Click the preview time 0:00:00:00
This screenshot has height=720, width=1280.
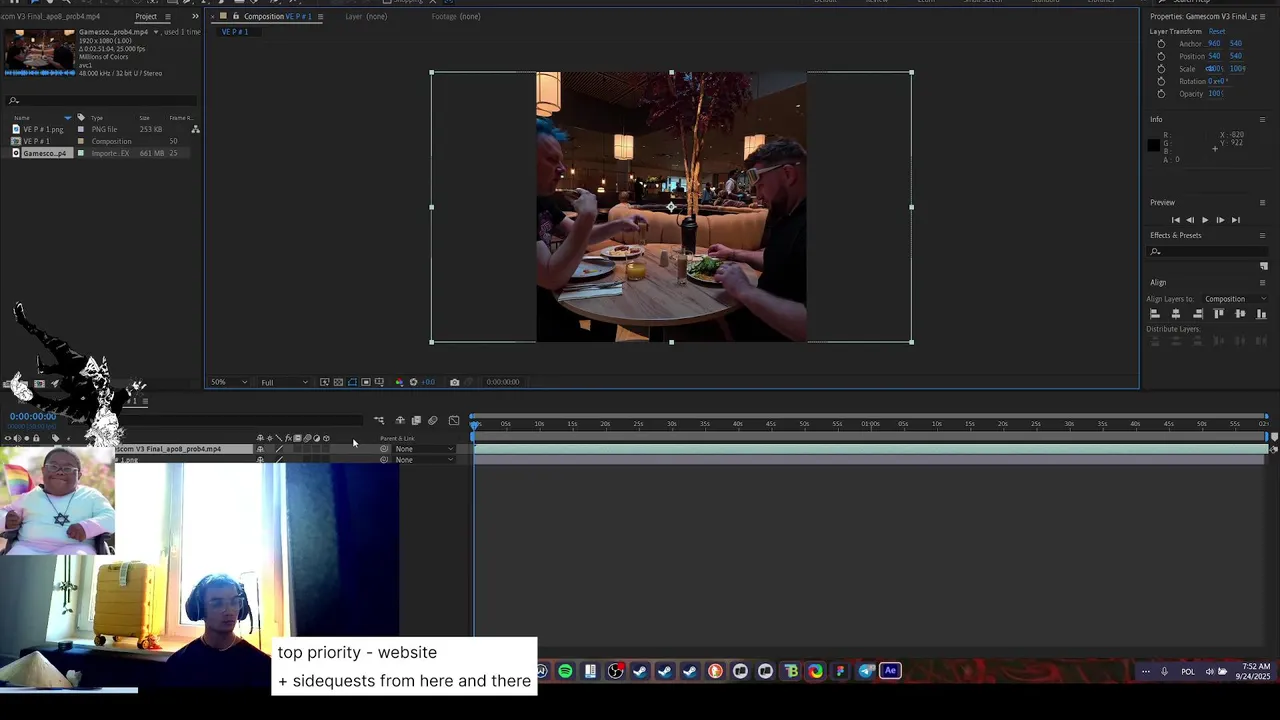[x=503, y=382]
